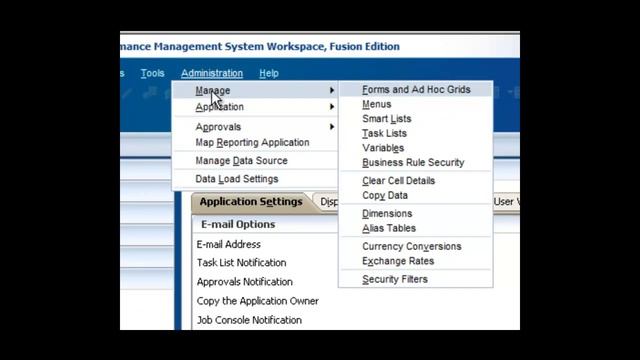Open Exchange Rates
This screenshot has height=360, width=640.
398,261
